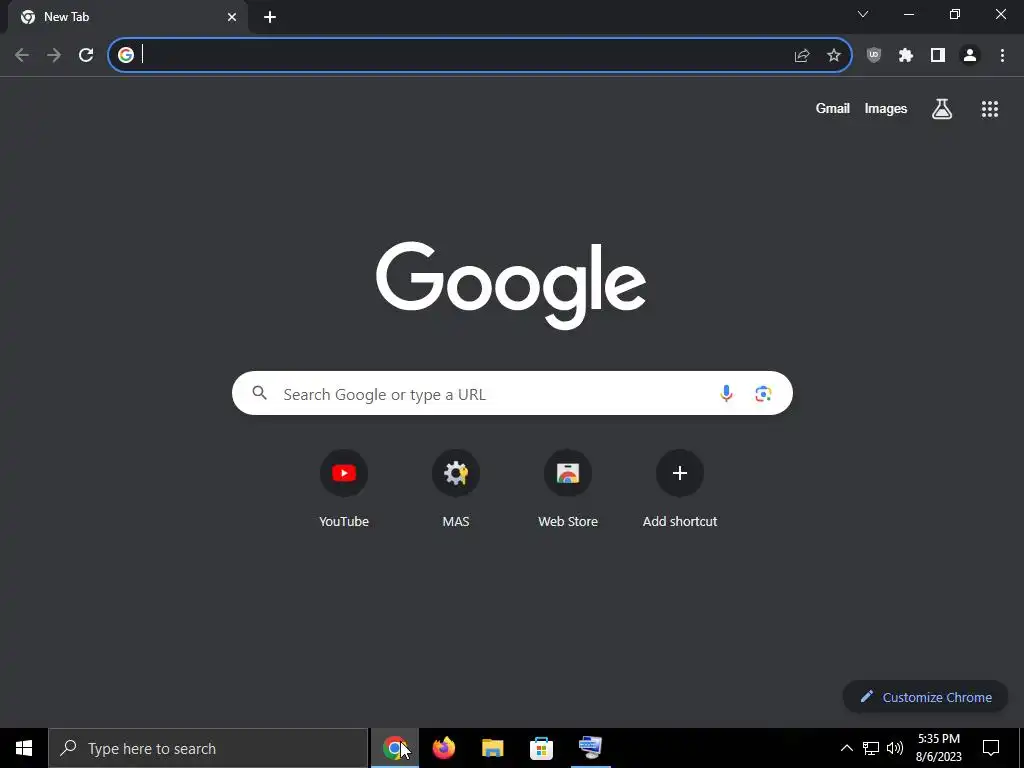Reload the page with the refresh icon
Viewport: 1024px width, 768px height.
86,56
